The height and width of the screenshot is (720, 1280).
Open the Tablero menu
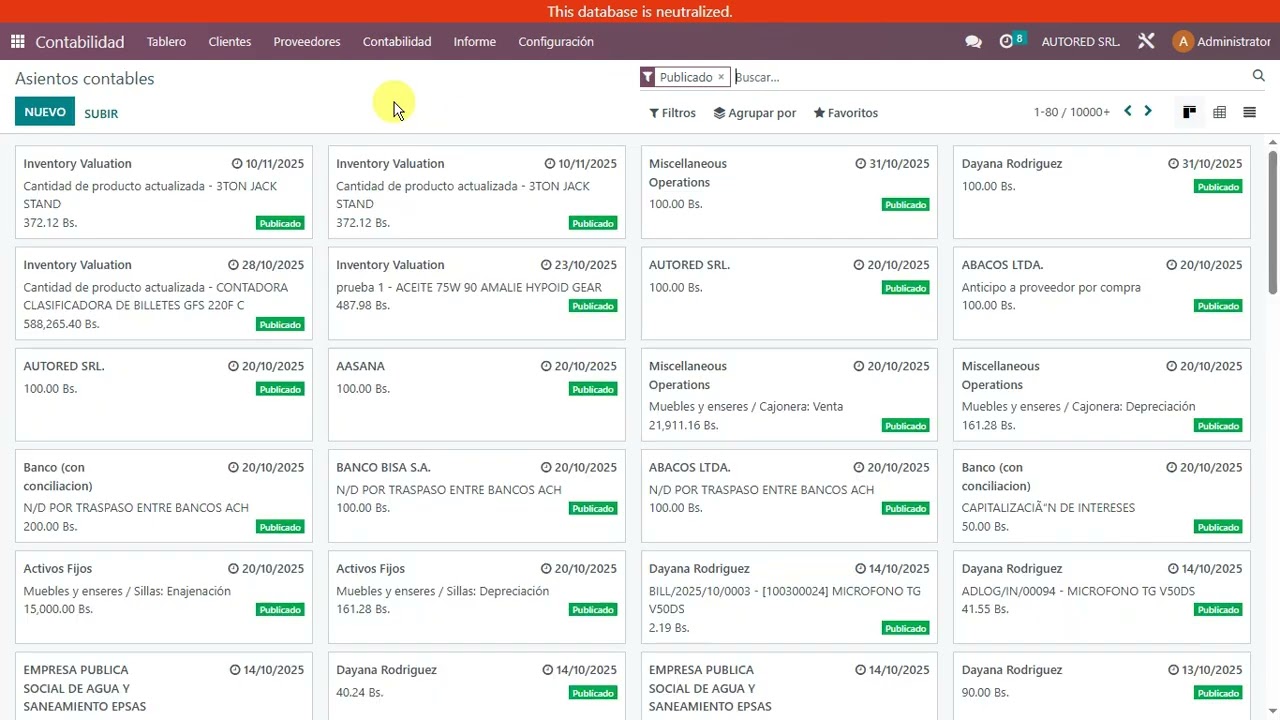[x=166, y=42]
